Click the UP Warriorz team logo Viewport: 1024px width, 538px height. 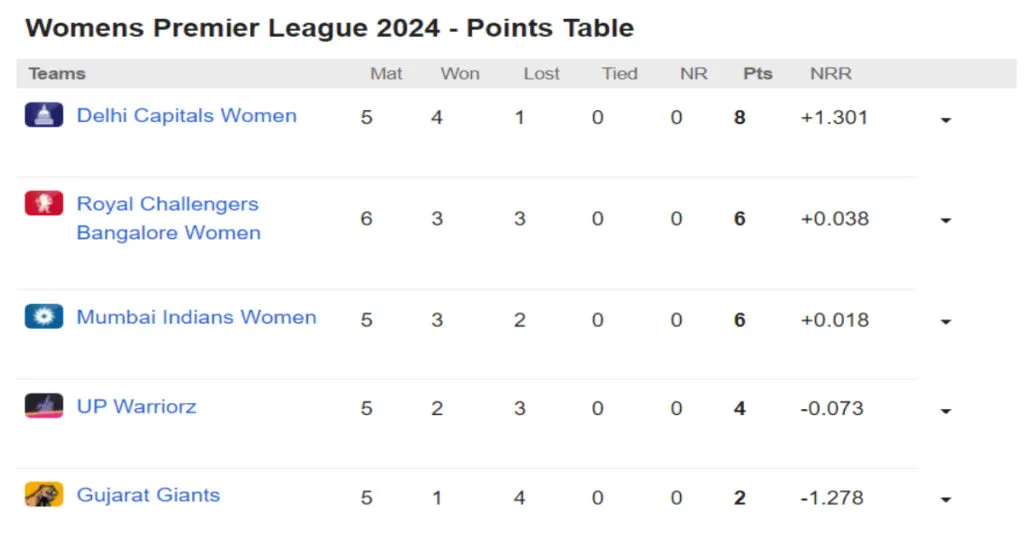click(44, 405)
